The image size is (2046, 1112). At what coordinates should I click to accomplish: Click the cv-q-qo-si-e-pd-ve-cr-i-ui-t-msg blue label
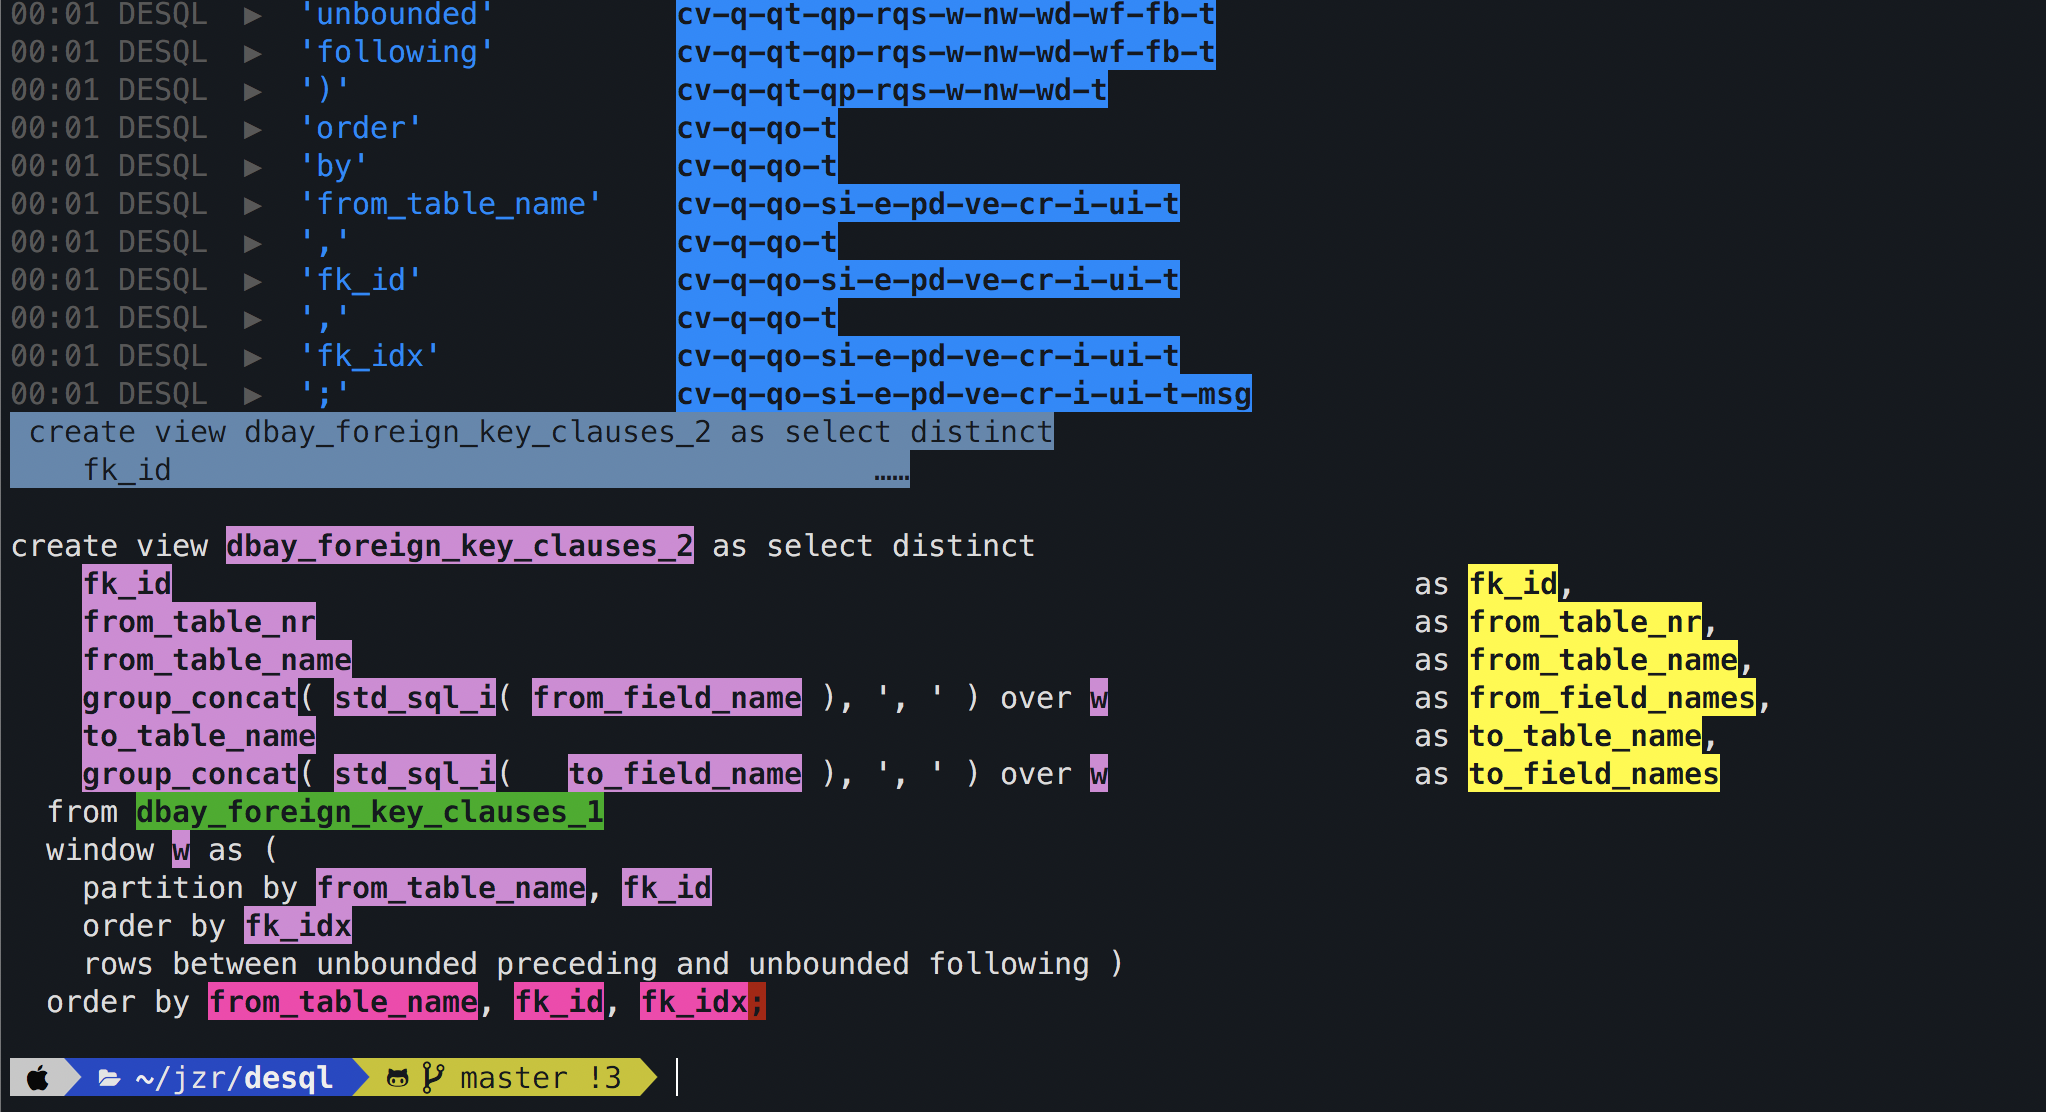963,395
